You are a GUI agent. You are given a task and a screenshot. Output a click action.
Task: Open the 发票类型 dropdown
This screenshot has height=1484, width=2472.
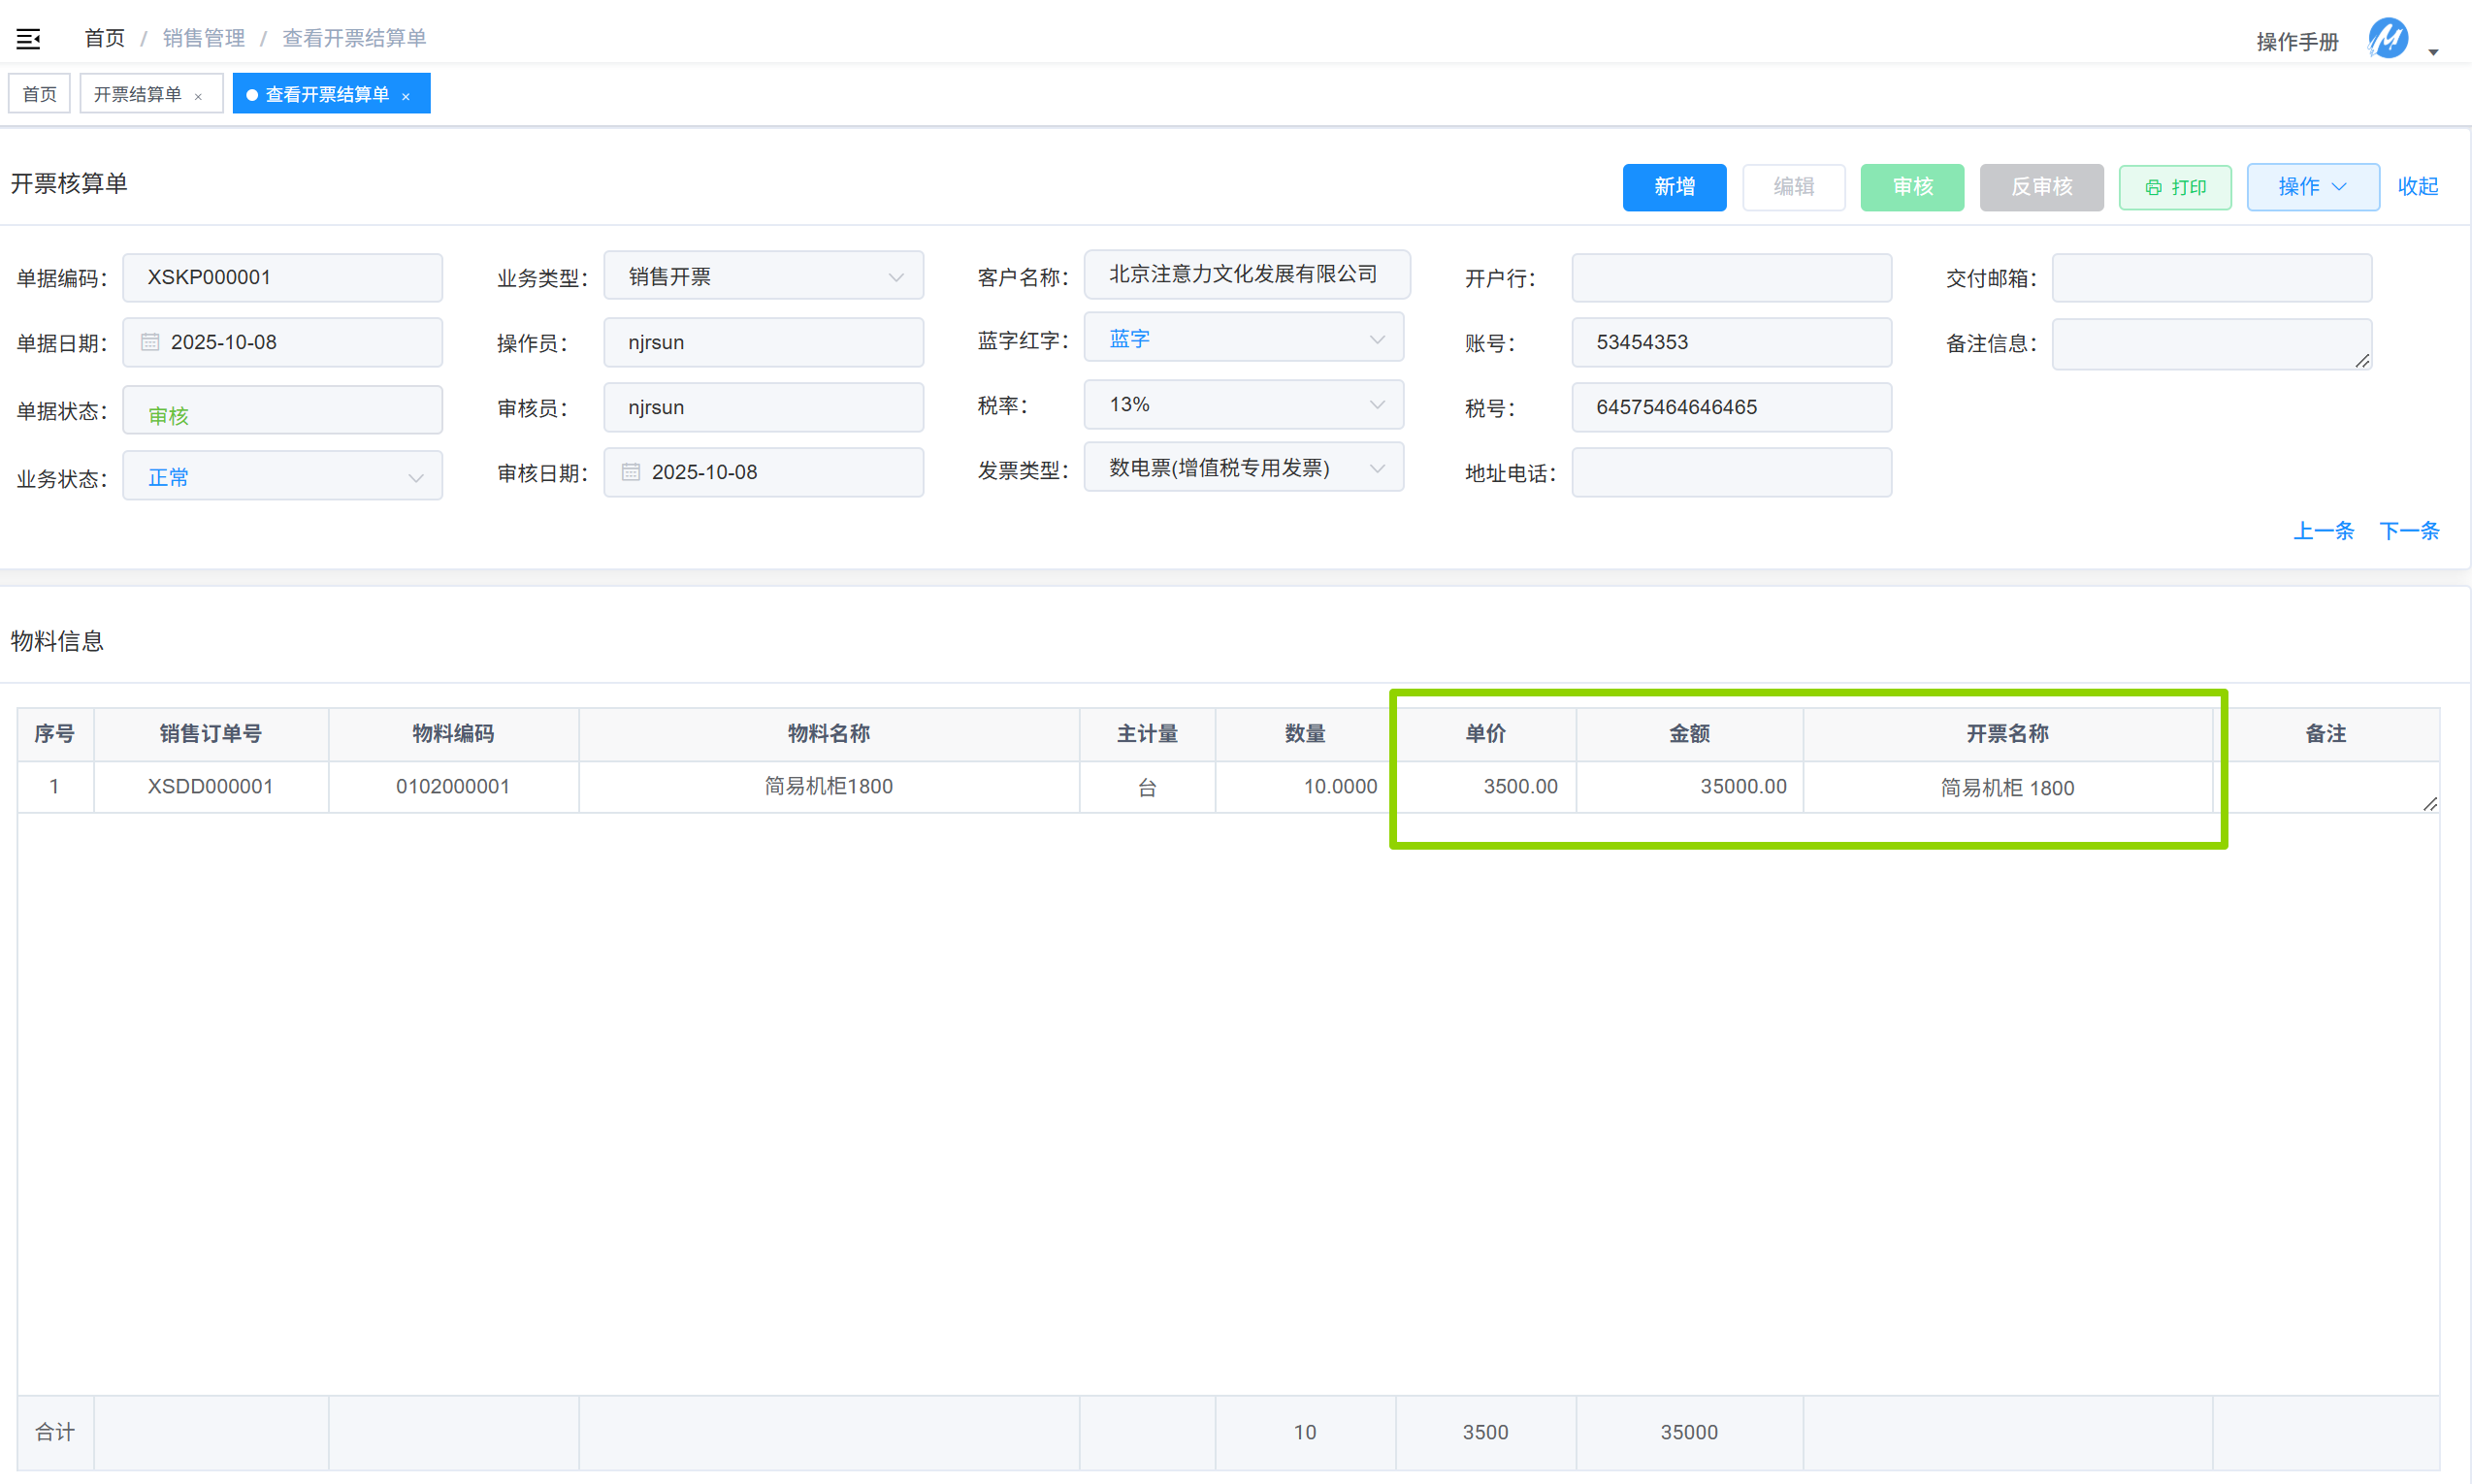pos(1376,468)
